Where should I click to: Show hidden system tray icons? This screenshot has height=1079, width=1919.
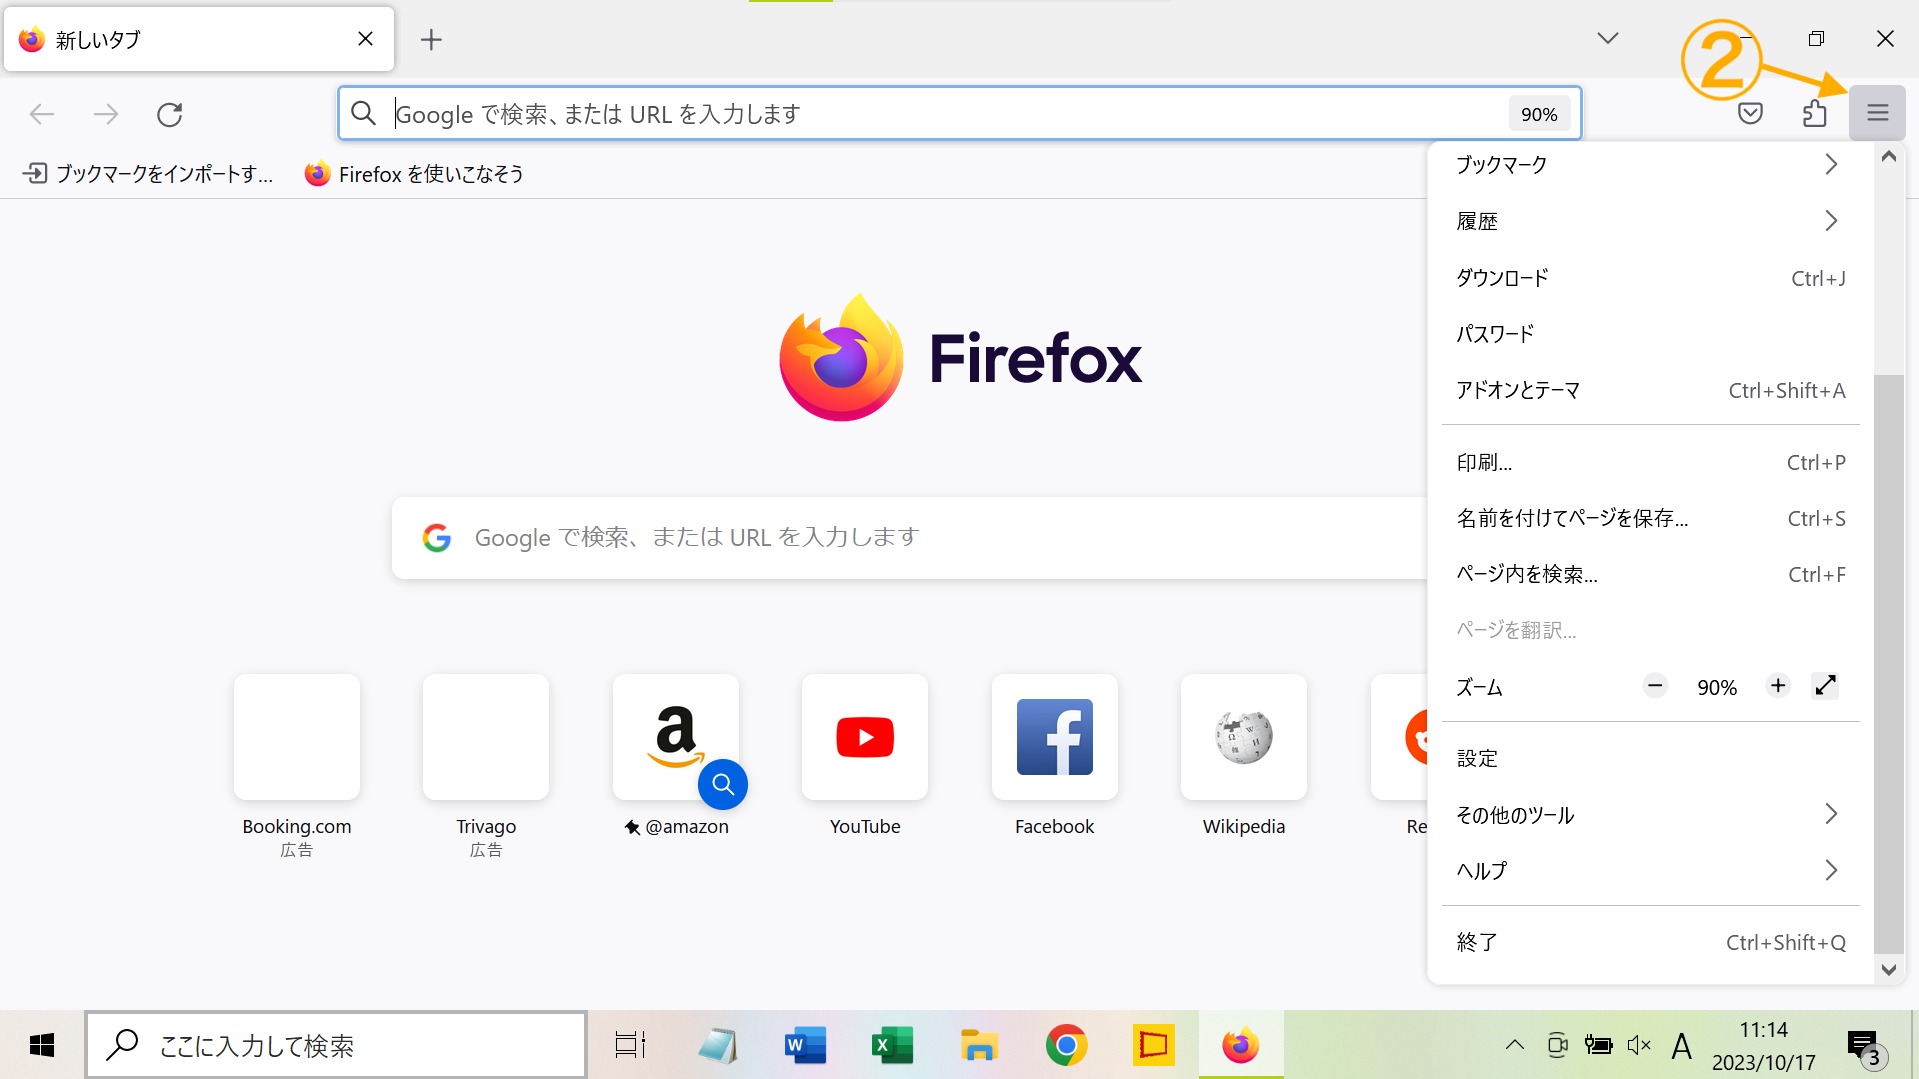pos(1514,1045)
